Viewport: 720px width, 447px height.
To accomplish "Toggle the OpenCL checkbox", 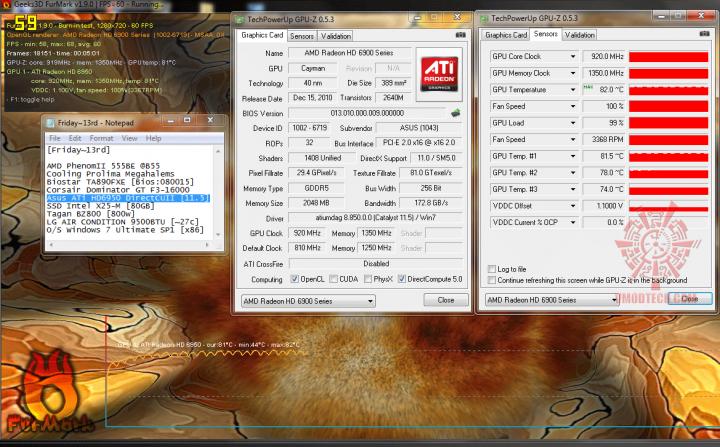I will pyautogui.click(x=295, y=279).
